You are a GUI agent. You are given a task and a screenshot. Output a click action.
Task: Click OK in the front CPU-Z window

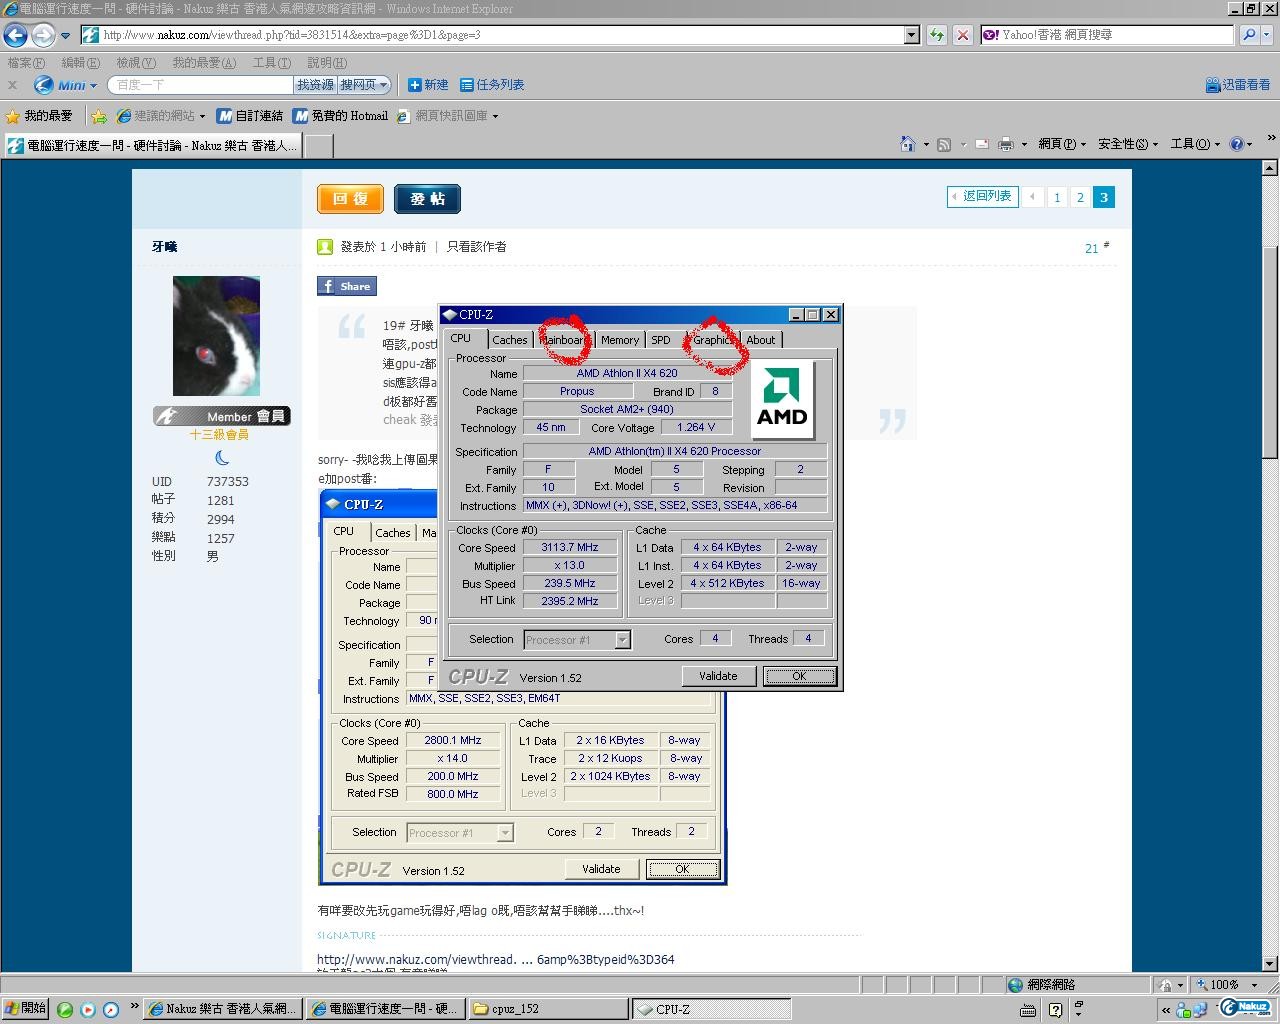pyautogui.click(x=799, y=676)
